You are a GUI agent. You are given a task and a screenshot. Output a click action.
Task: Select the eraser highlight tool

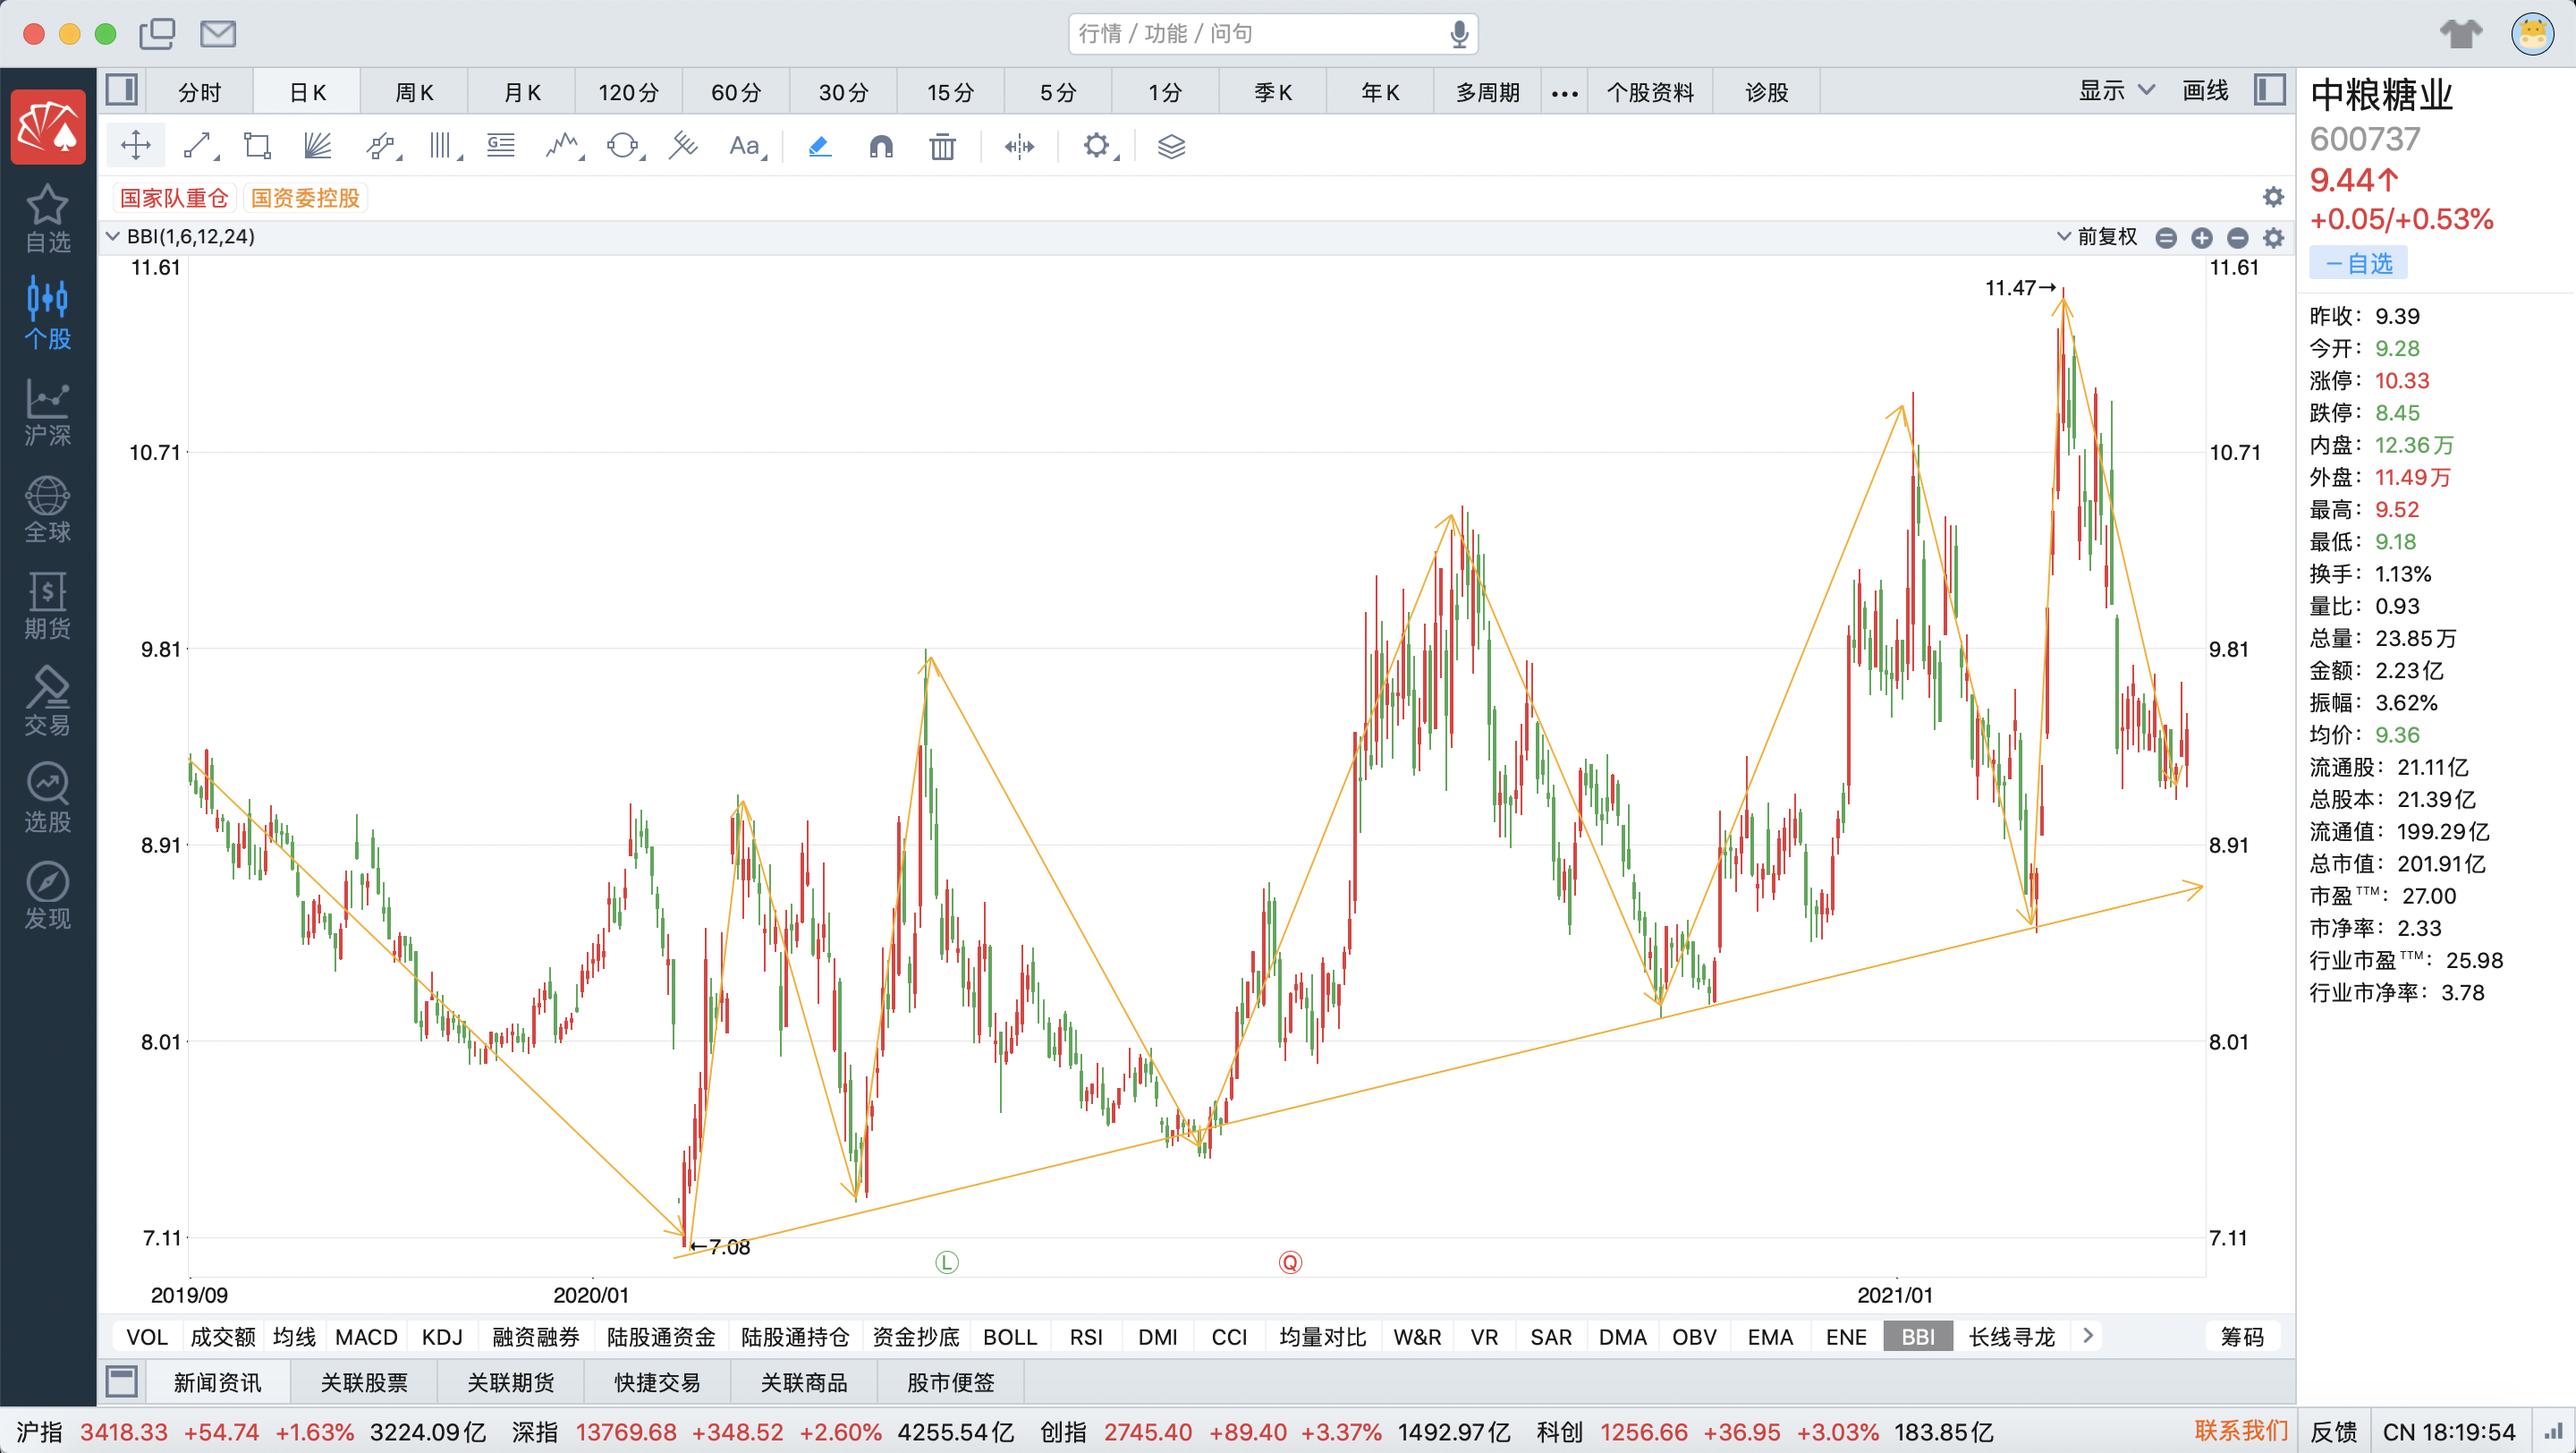(819, 147)
